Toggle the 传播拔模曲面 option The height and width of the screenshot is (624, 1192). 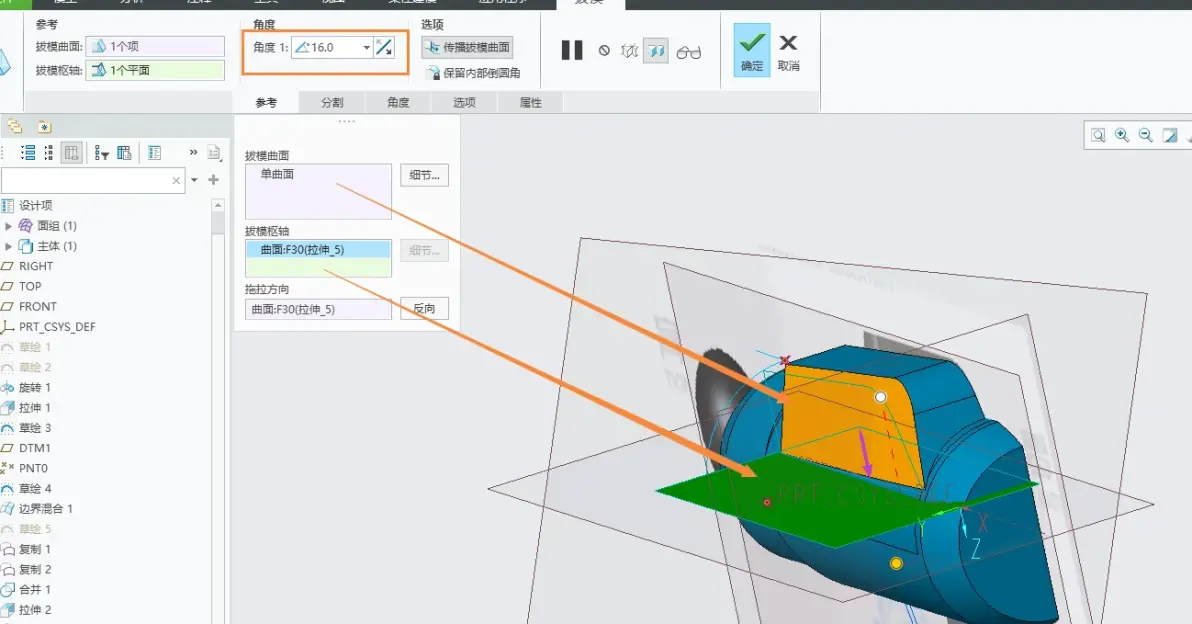468,47
